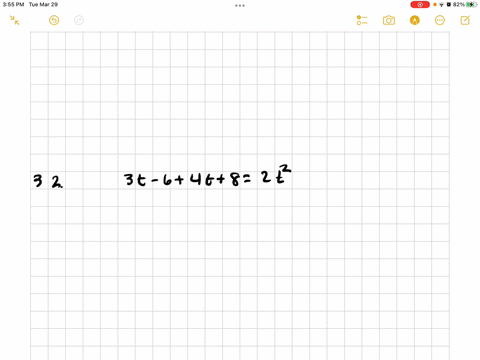Screen dimensions: 480x360
Task: Tap the greyed-out redo arrow
Action: [79, 20]
